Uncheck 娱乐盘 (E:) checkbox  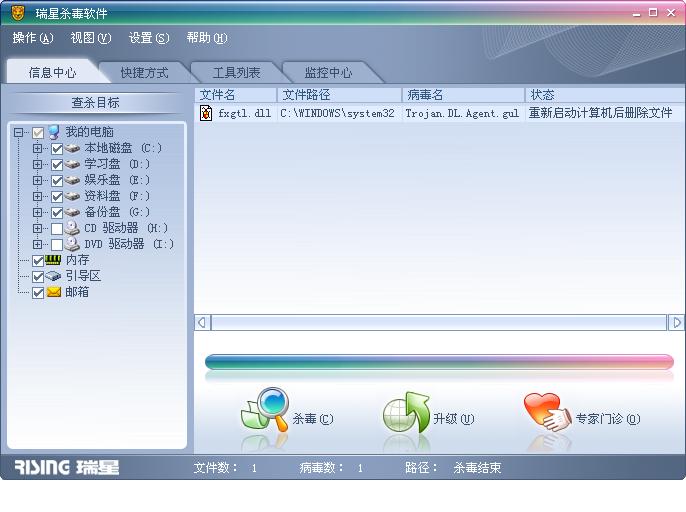57,181
